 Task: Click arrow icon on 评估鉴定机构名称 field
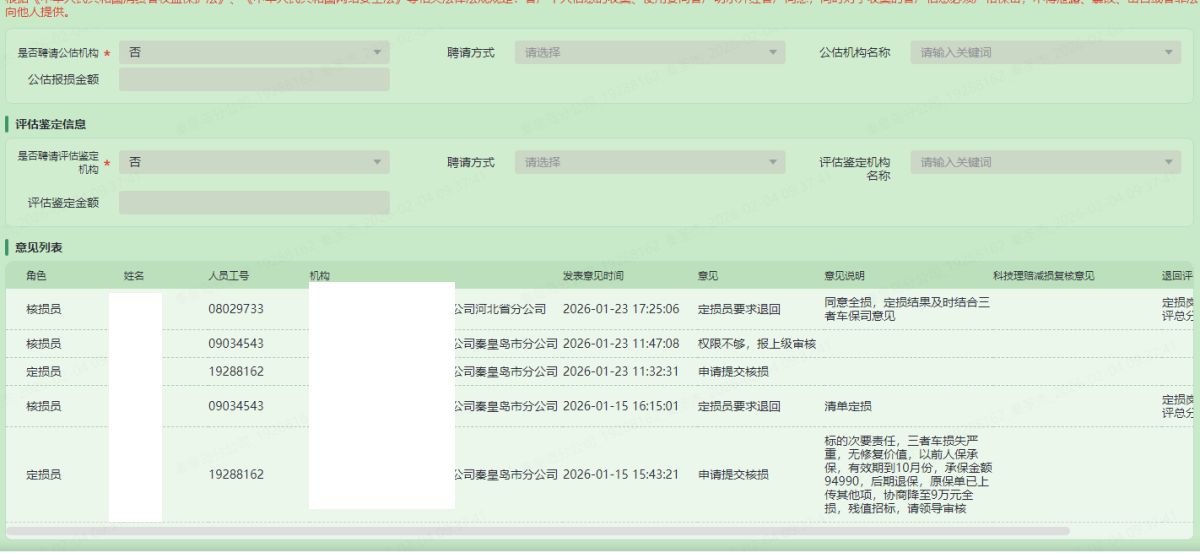pos(1172,162)
